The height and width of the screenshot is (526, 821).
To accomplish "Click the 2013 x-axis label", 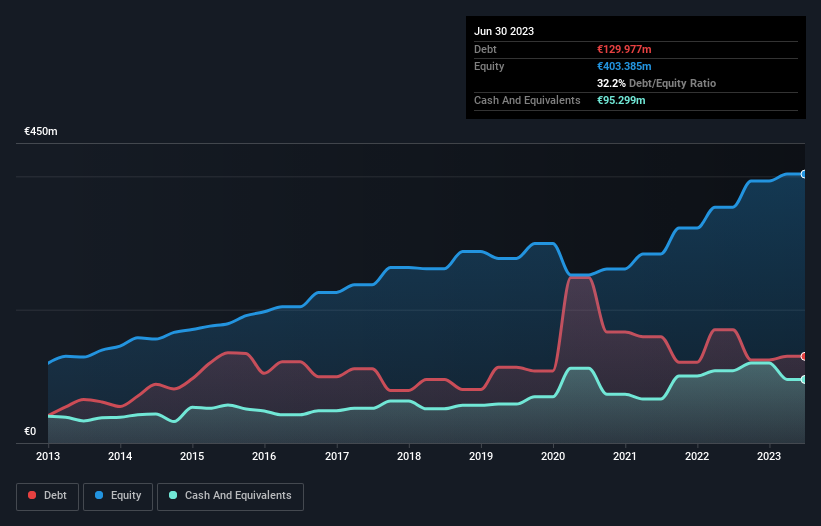I will click(x=48, y=456).
